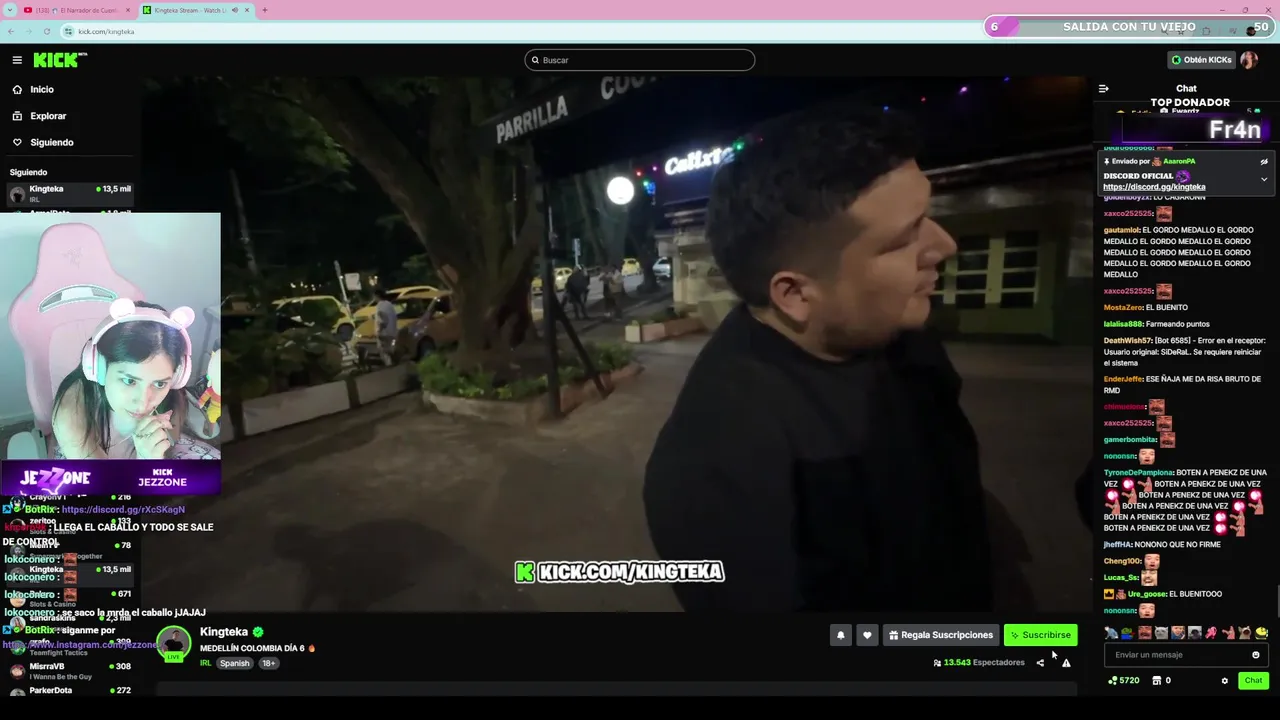Click the TyroneDePamplona username in chat
This screenshot has width=1280, height=720.
(x=1138, y=472)
